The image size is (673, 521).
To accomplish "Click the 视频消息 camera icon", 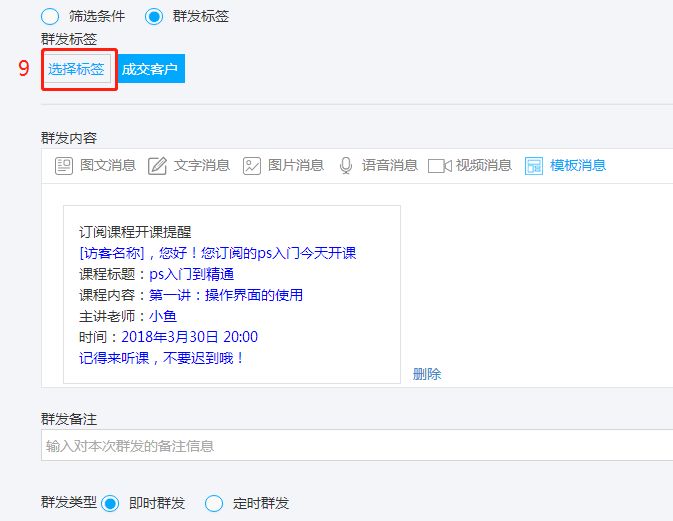I will [x=440, y=166].
